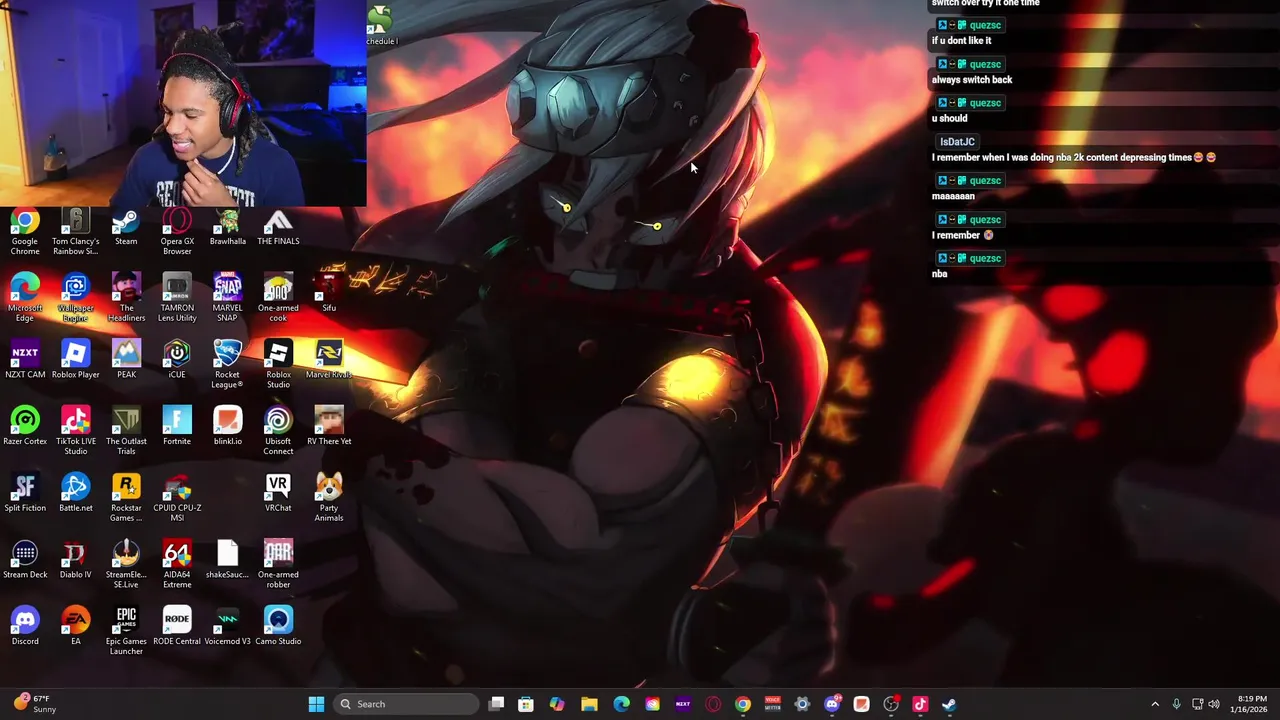Open File Explorer from the taskbar
Screen dimensions: 1280x720
589,704
